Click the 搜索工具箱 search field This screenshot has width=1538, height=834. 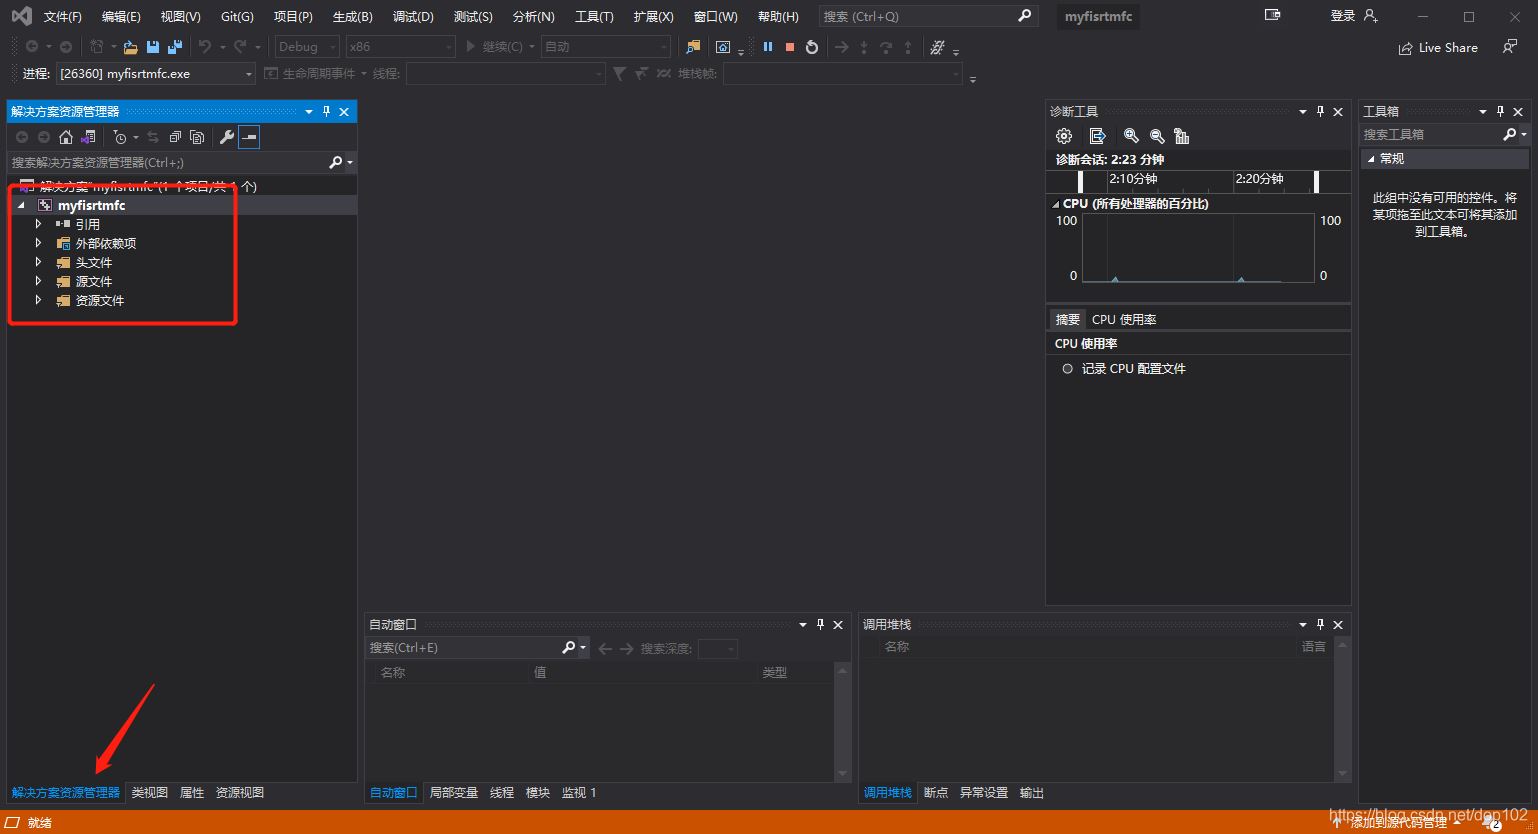1430,134
